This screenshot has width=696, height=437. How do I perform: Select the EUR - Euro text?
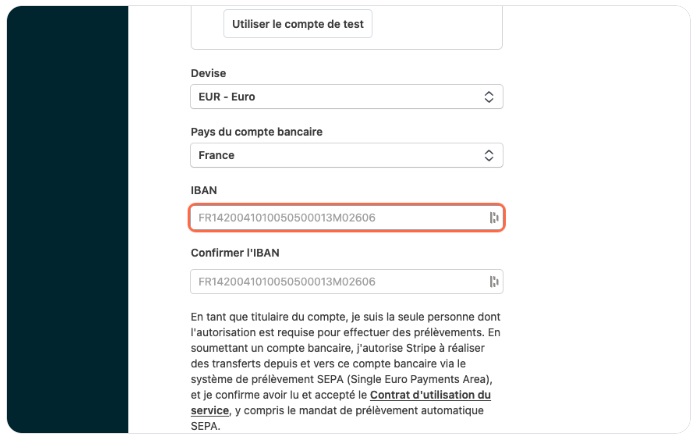[227, 97]
